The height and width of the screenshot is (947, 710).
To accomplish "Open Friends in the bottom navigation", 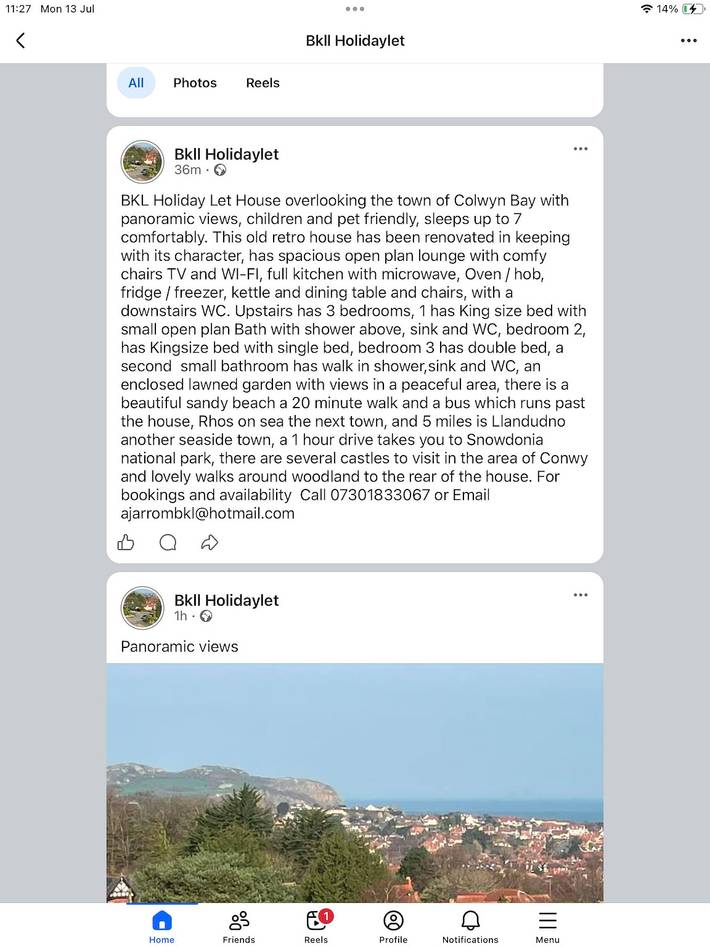I will tap(238, 926).
